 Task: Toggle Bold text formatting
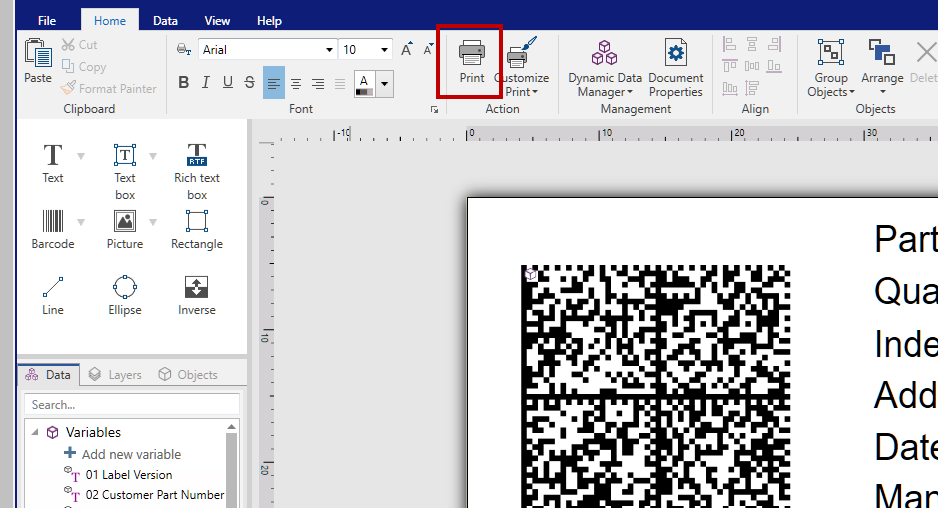[x=183, y=83]
